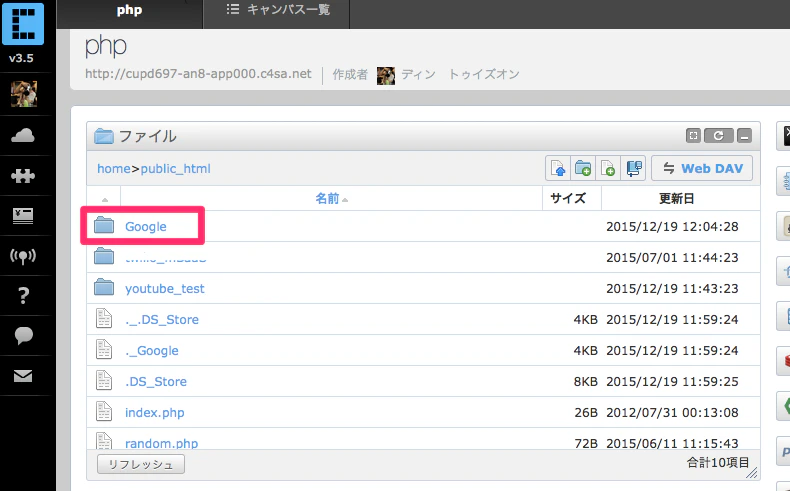Image resolution: width=790 pixels, height=491 pixels.
Task: Open the キャンバス一覧 tab
Action: click(x=278, y=10)
